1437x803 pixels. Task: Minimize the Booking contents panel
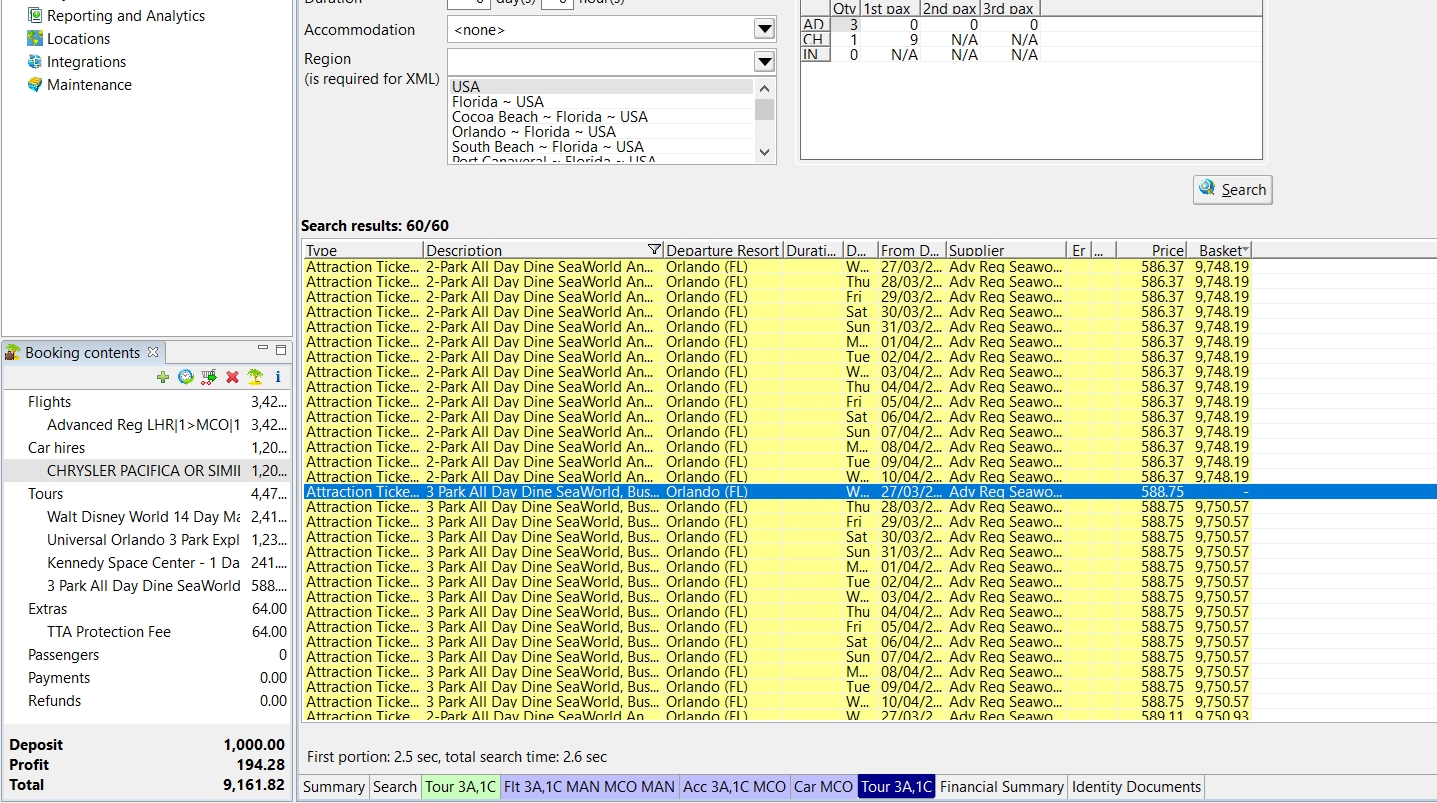[x=263, y=349]
